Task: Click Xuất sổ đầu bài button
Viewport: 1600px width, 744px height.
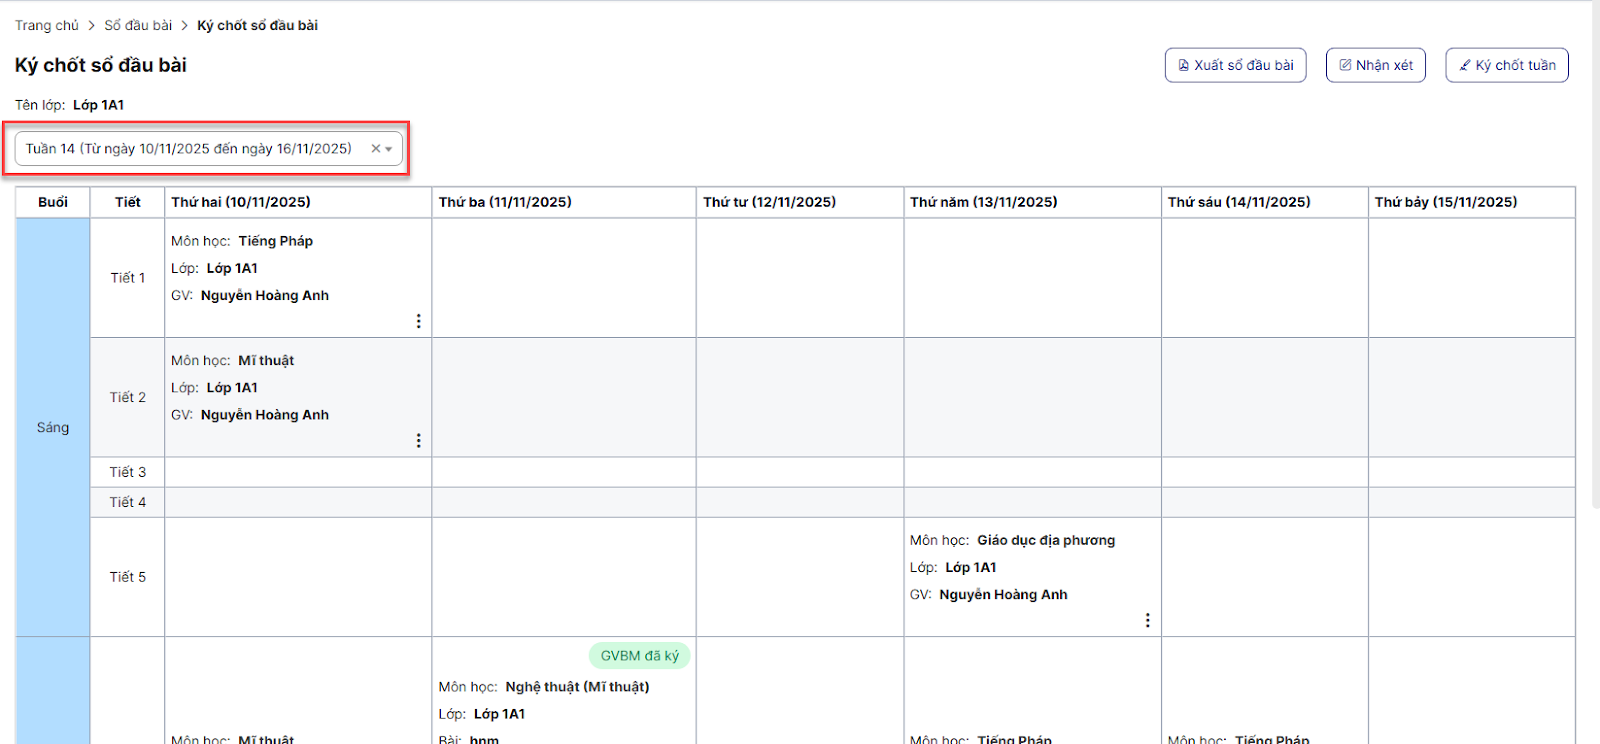Action: click(x=1235, y=65)
